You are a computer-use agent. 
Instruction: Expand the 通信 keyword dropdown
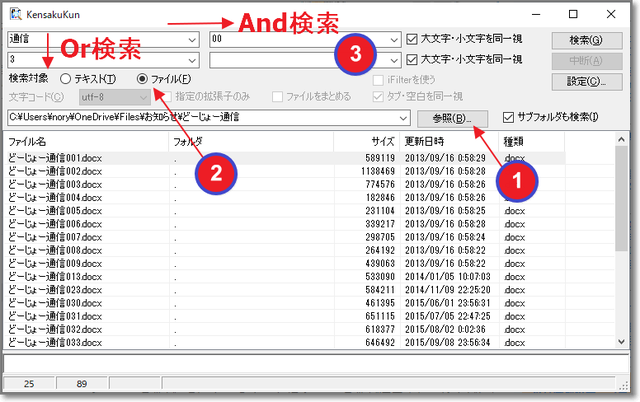[193, 40]
